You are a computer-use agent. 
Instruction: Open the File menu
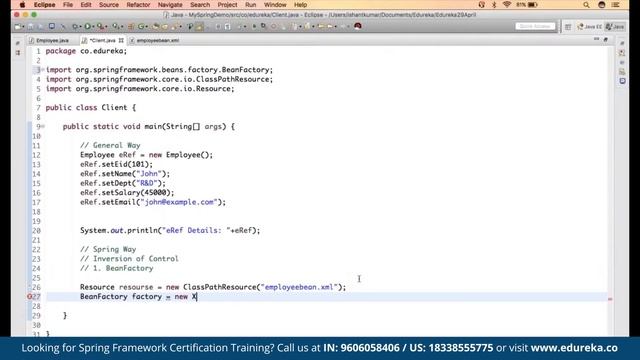(x=68, y=5)
